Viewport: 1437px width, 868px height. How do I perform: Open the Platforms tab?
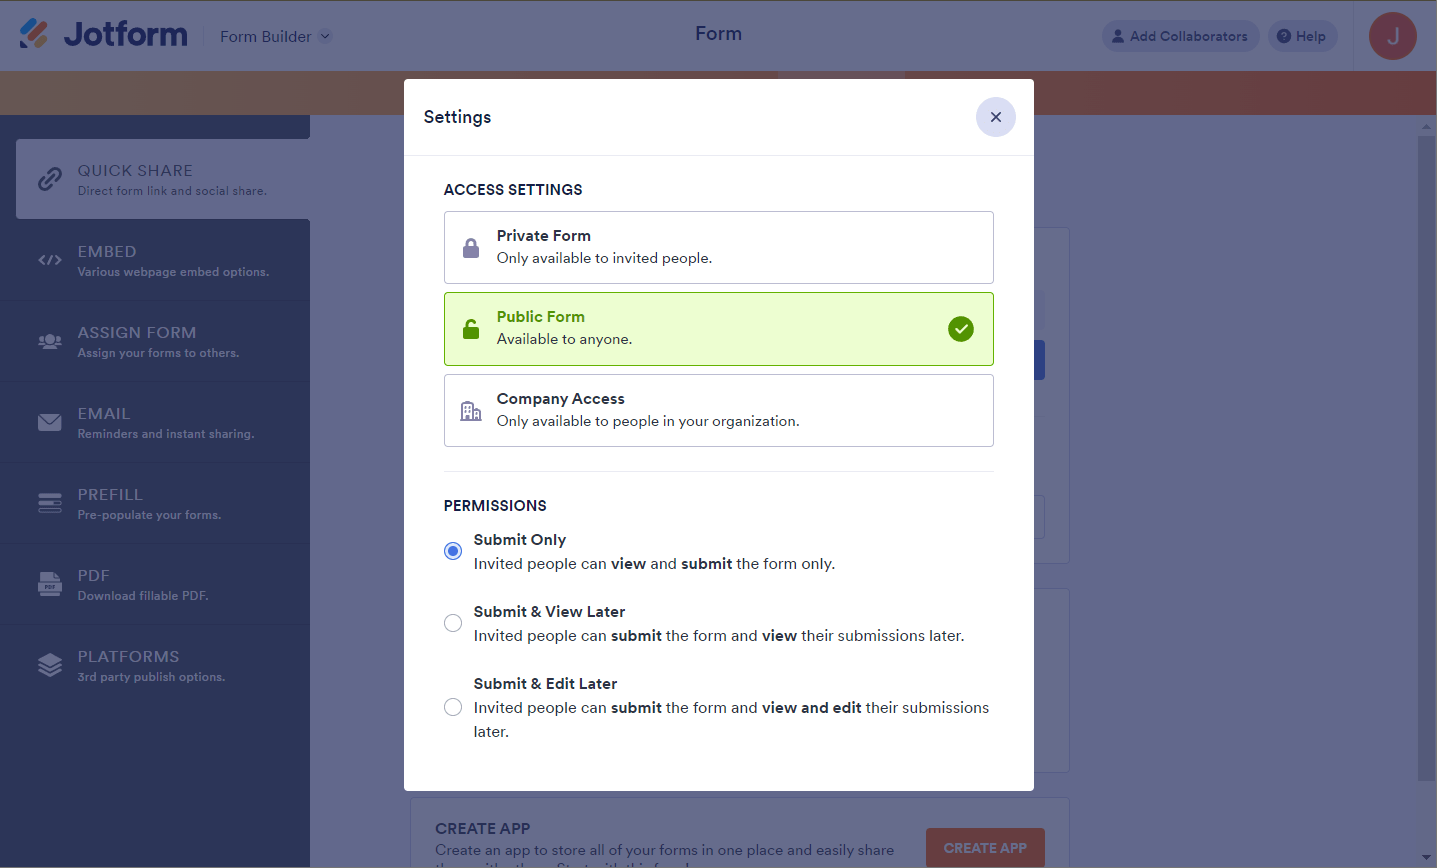point(155,665)
